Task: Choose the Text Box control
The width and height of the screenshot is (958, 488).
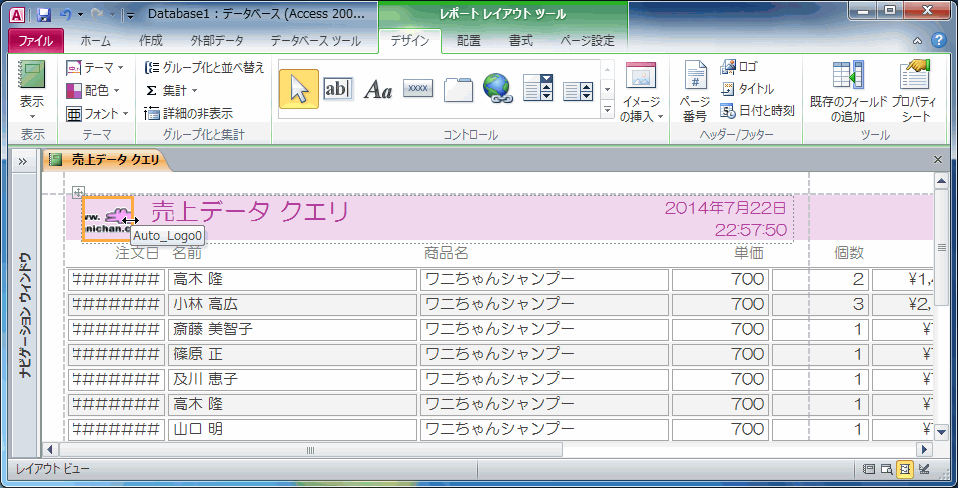Action: [338, 89]
